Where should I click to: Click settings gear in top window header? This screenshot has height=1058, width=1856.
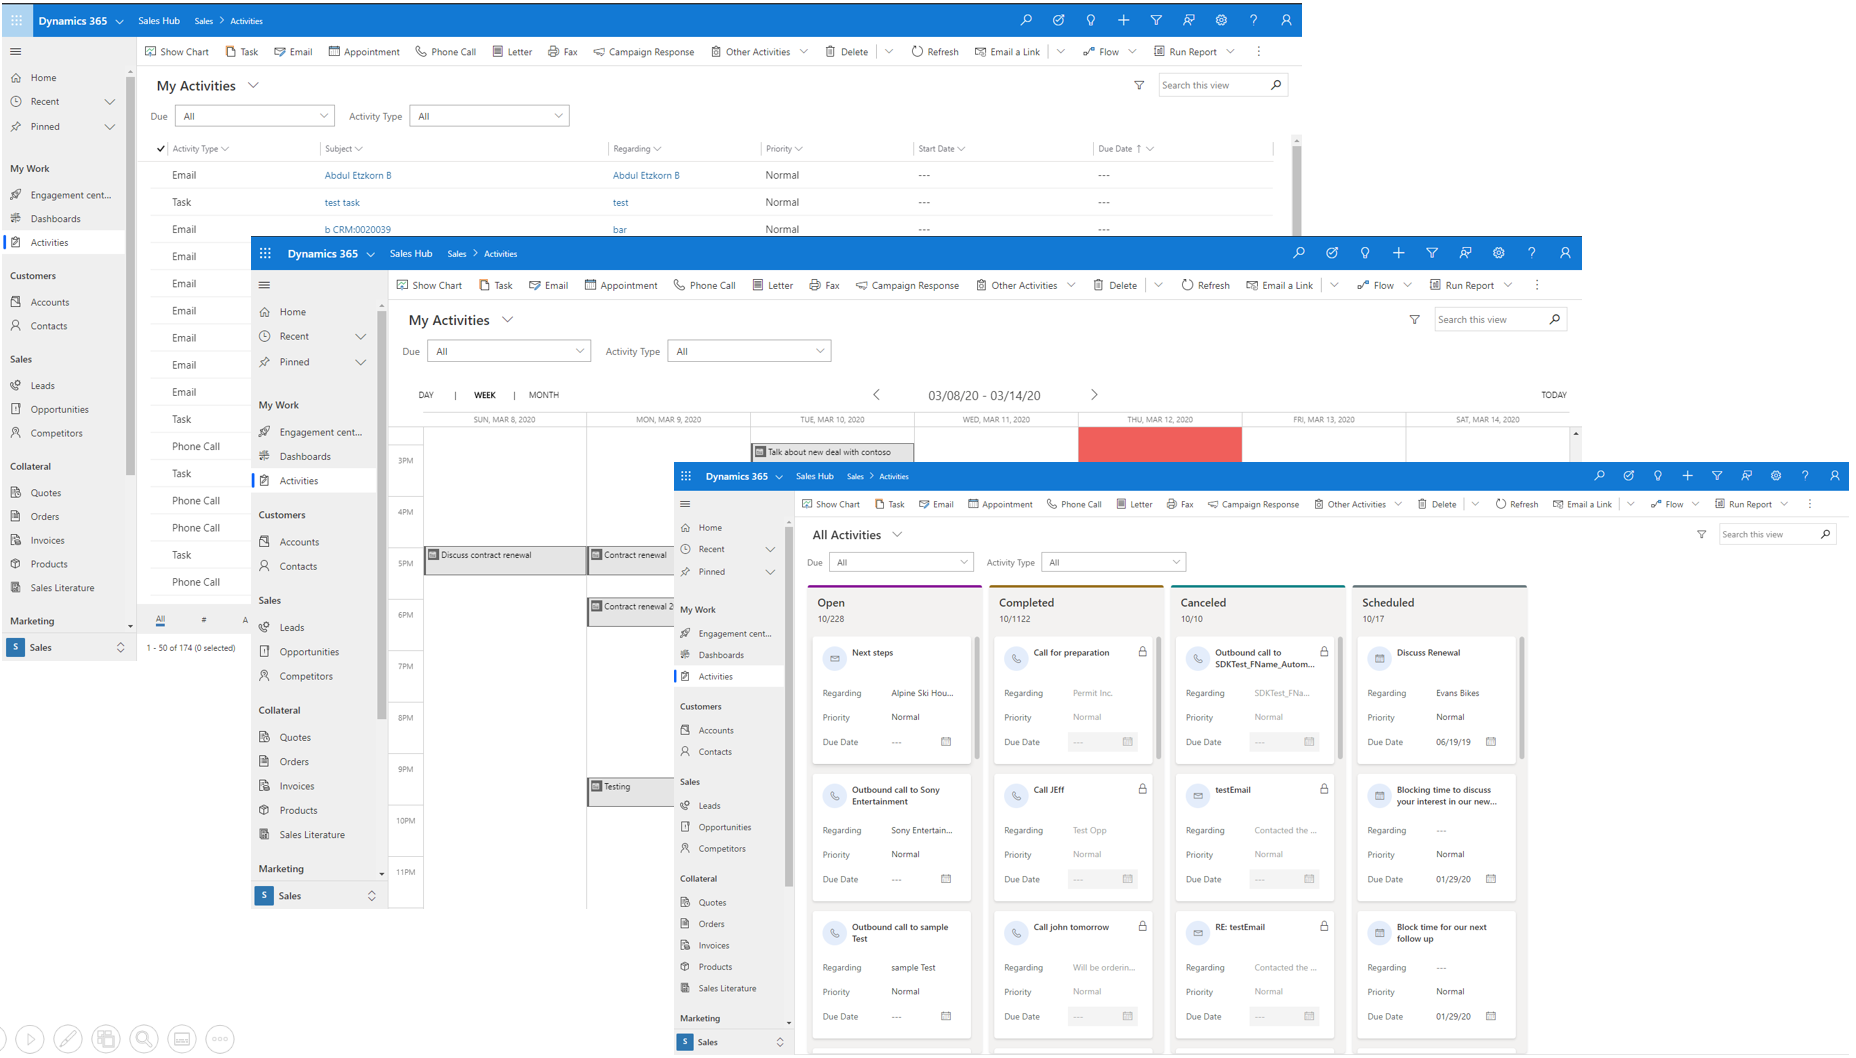pos(1221,20)
